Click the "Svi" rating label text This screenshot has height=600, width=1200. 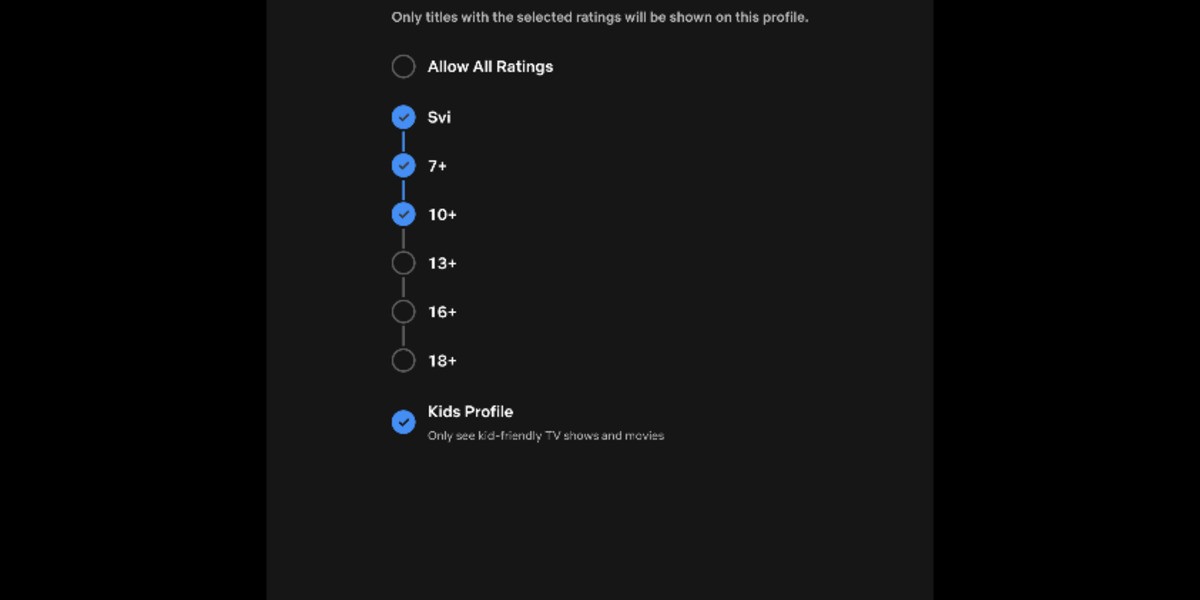pyautogui.click(x=439, y=118)
